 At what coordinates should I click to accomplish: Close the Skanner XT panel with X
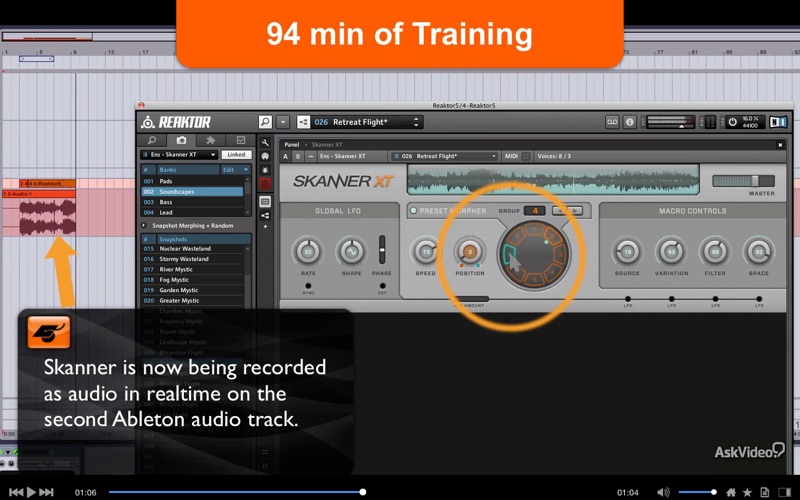(x=780, y=145)
